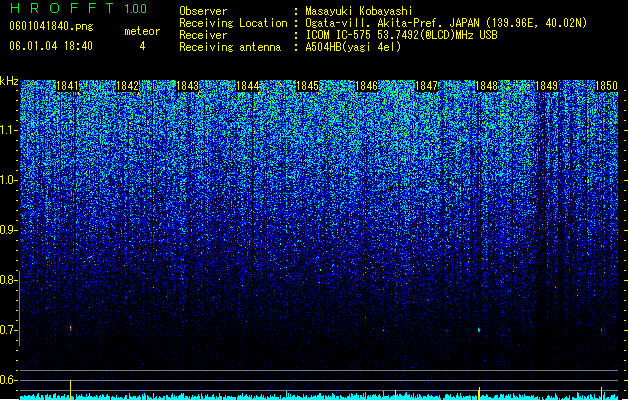Screen dimensions: 629x400
Task: Select the 1848 time marker label
Action: pos(486,86)
